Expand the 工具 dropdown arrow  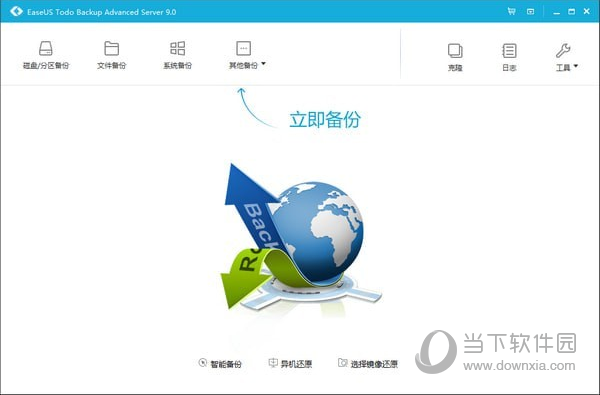point(576,66)
